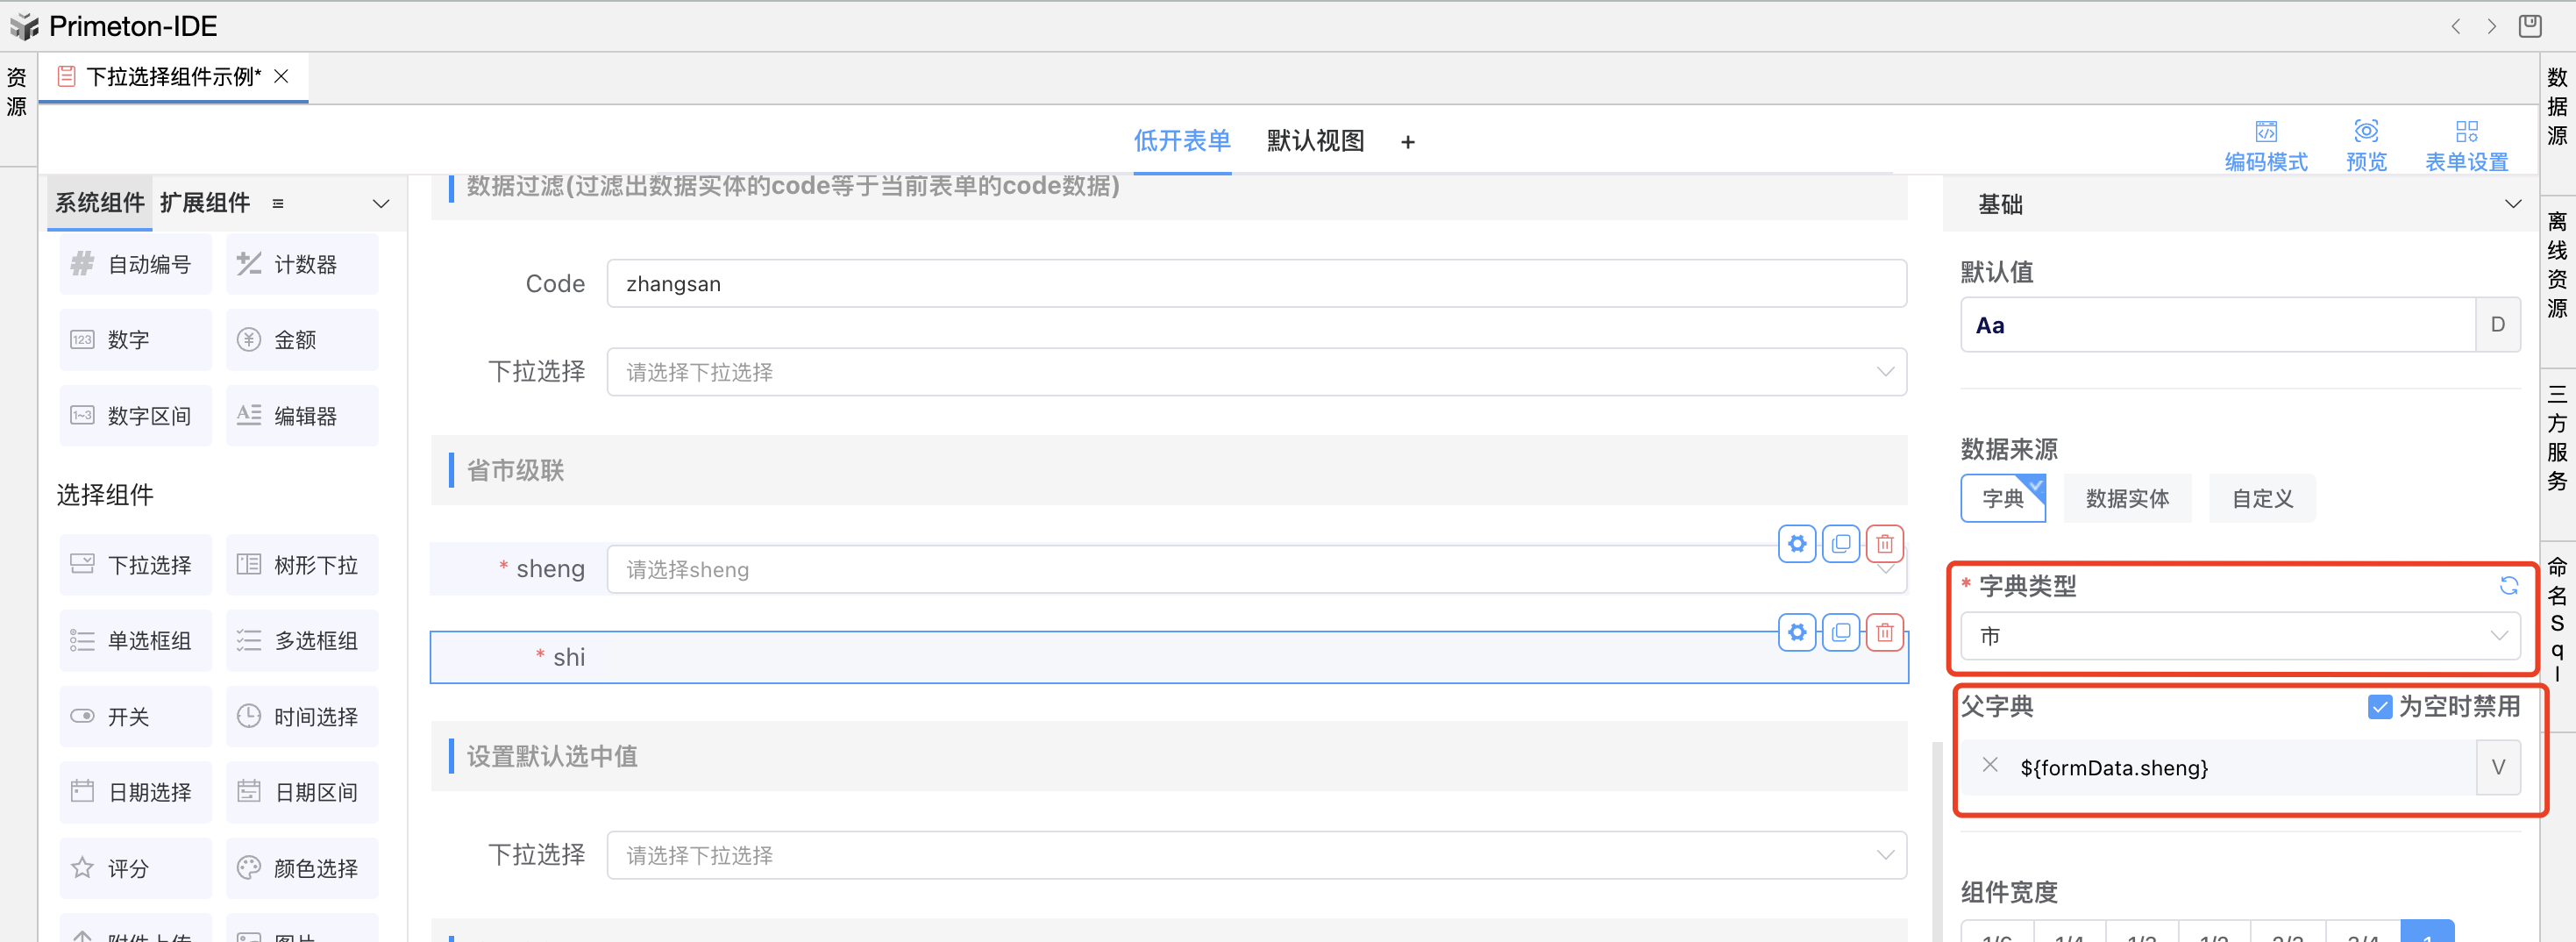Viewport: 2576px width, 942px height.
Task: Select 自定义 as data source
Action: click(2262, 499)
